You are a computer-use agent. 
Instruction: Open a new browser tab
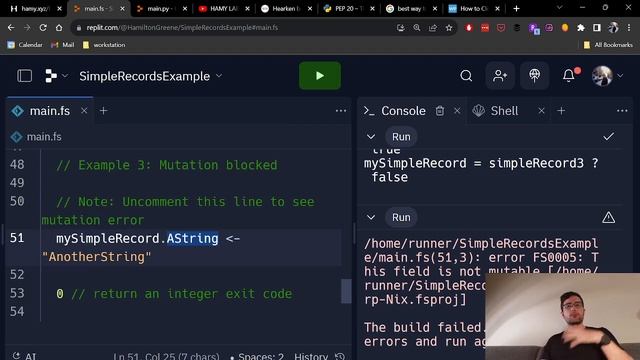click(516, 9)
